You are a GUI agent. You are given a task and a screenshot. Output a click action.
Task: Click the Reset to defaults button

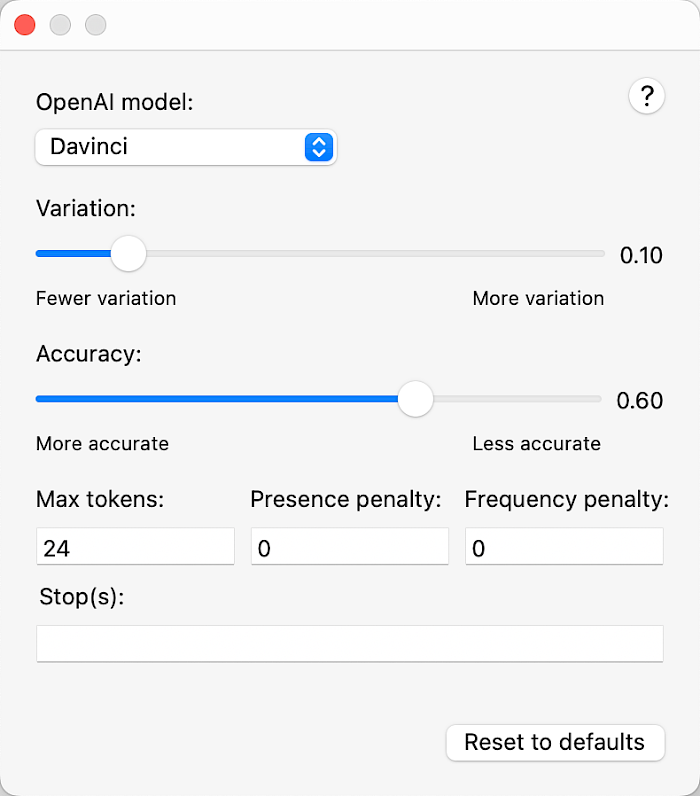click(555, 743)
